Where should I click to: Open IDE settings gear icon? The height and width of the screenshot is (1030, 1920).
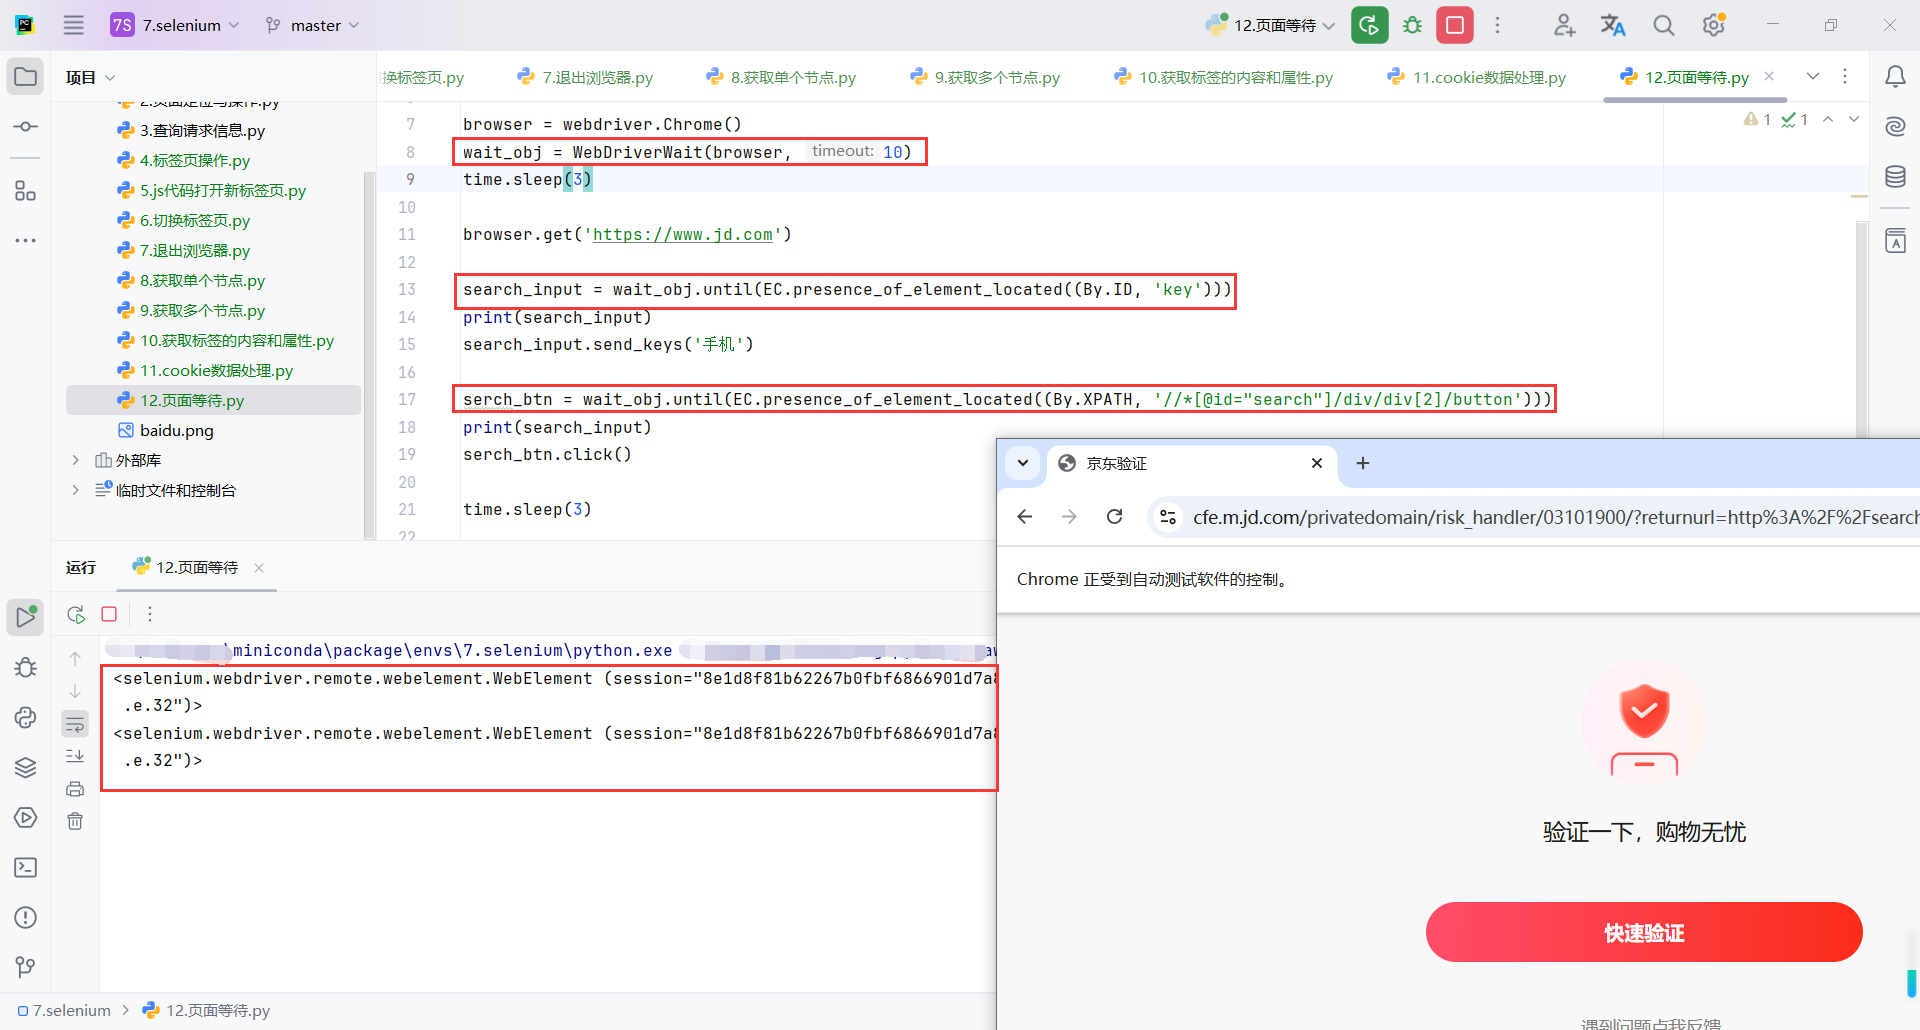pyautogui.click(x=1714, y=25)
